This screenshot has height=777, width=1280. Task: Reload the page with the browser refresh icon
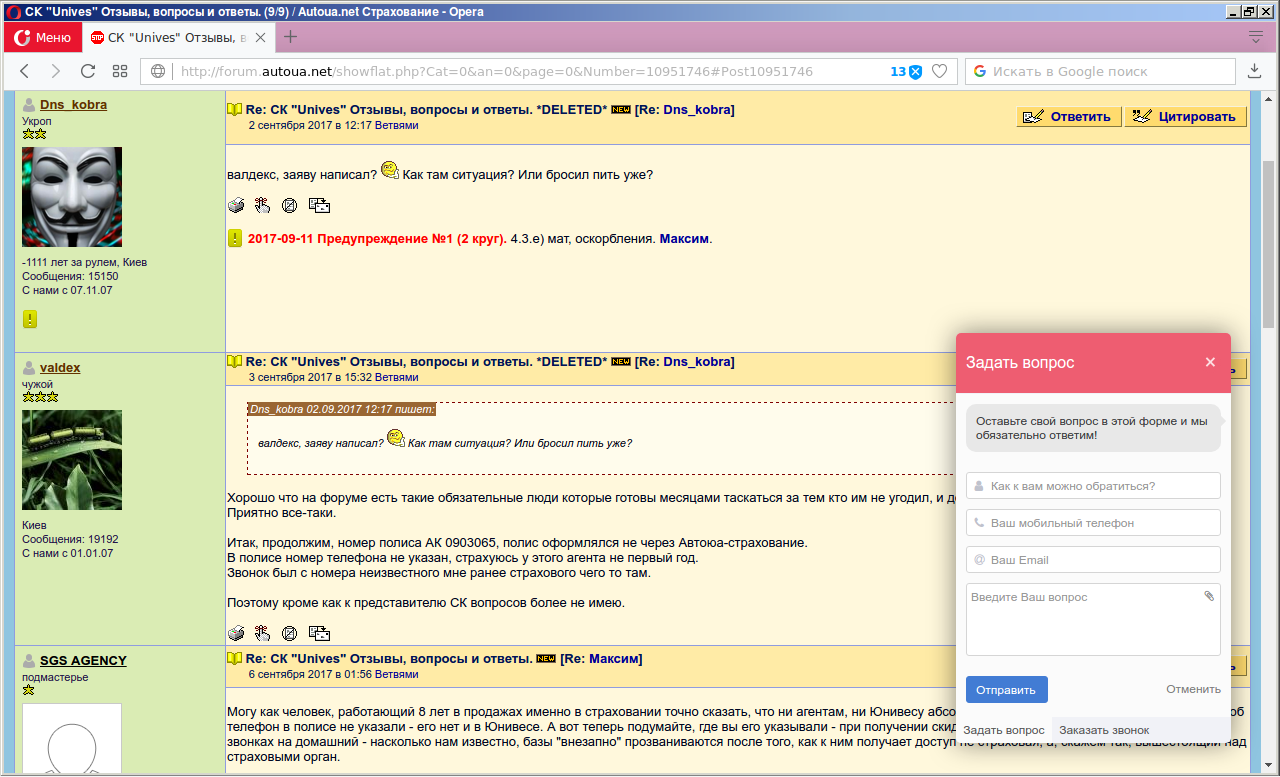[88, 71]
